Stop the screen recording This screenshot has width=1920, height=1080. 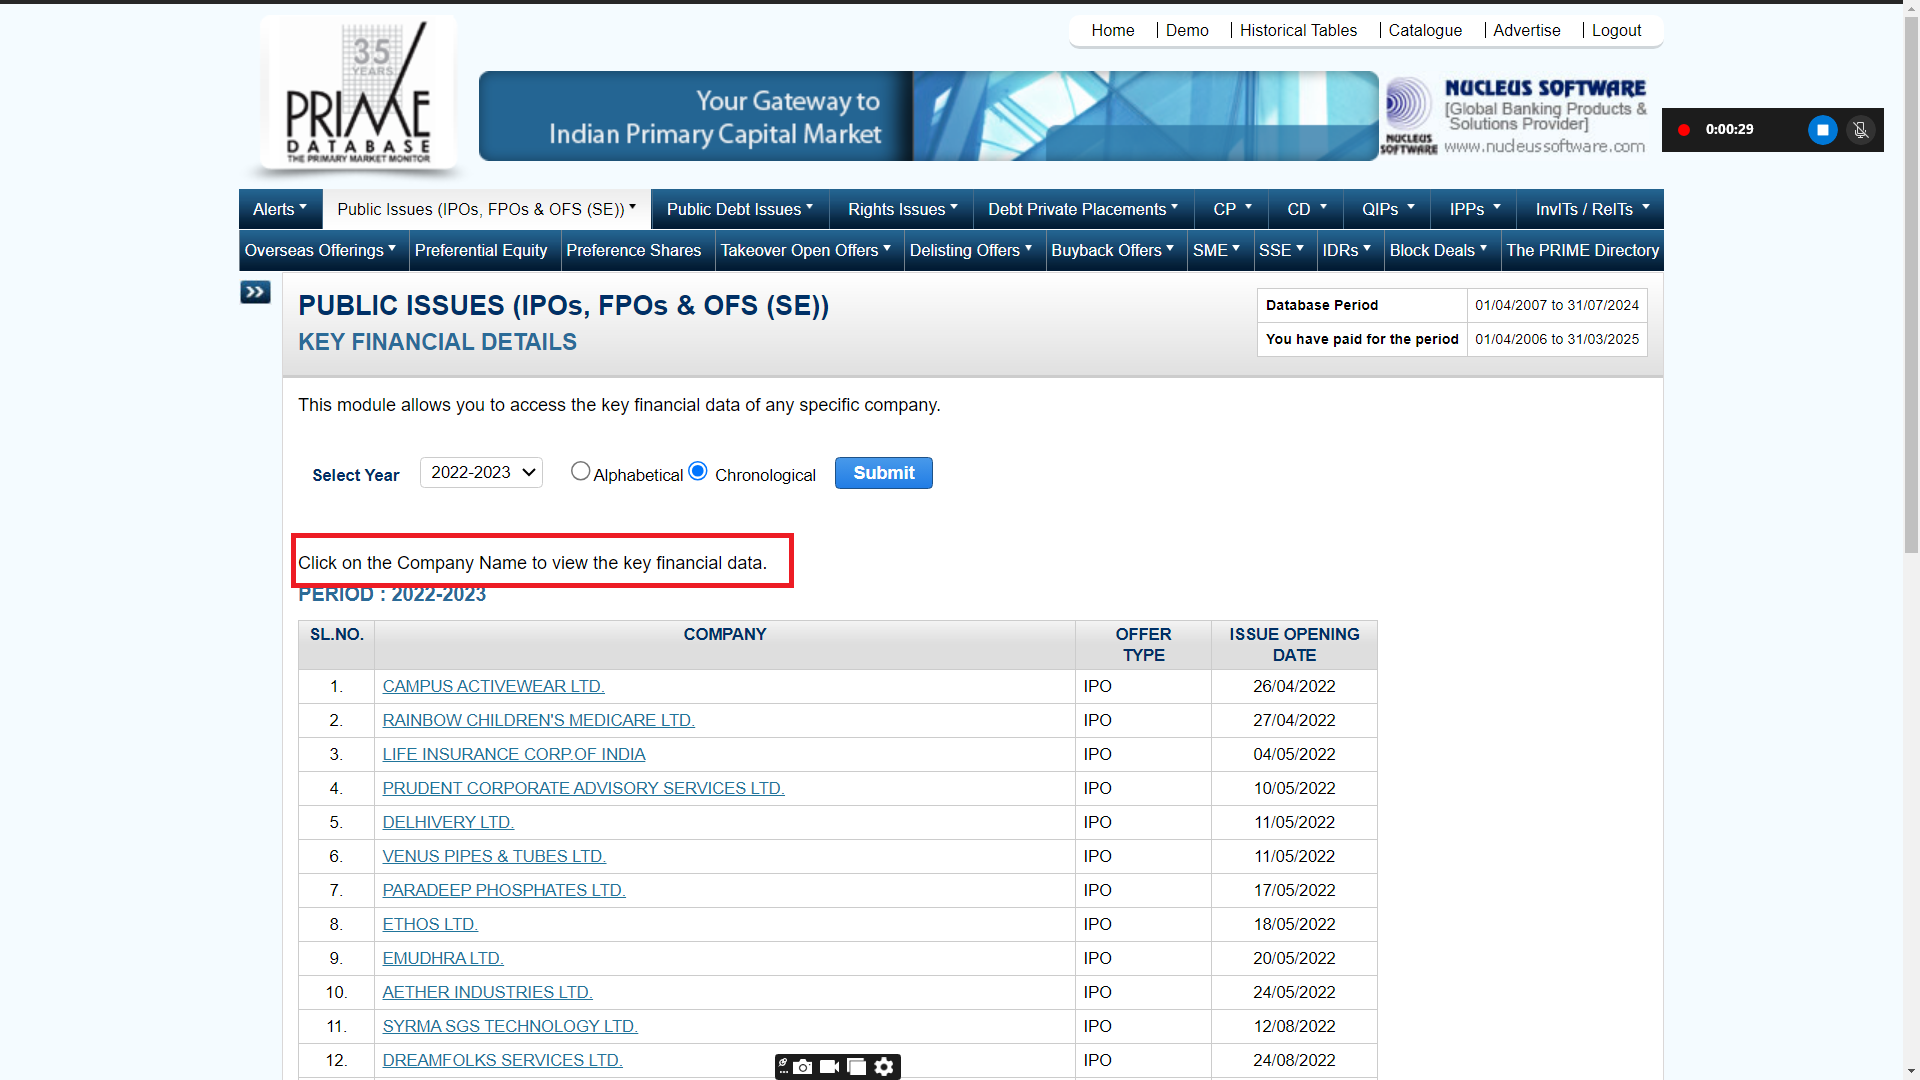click(1822, 130)
